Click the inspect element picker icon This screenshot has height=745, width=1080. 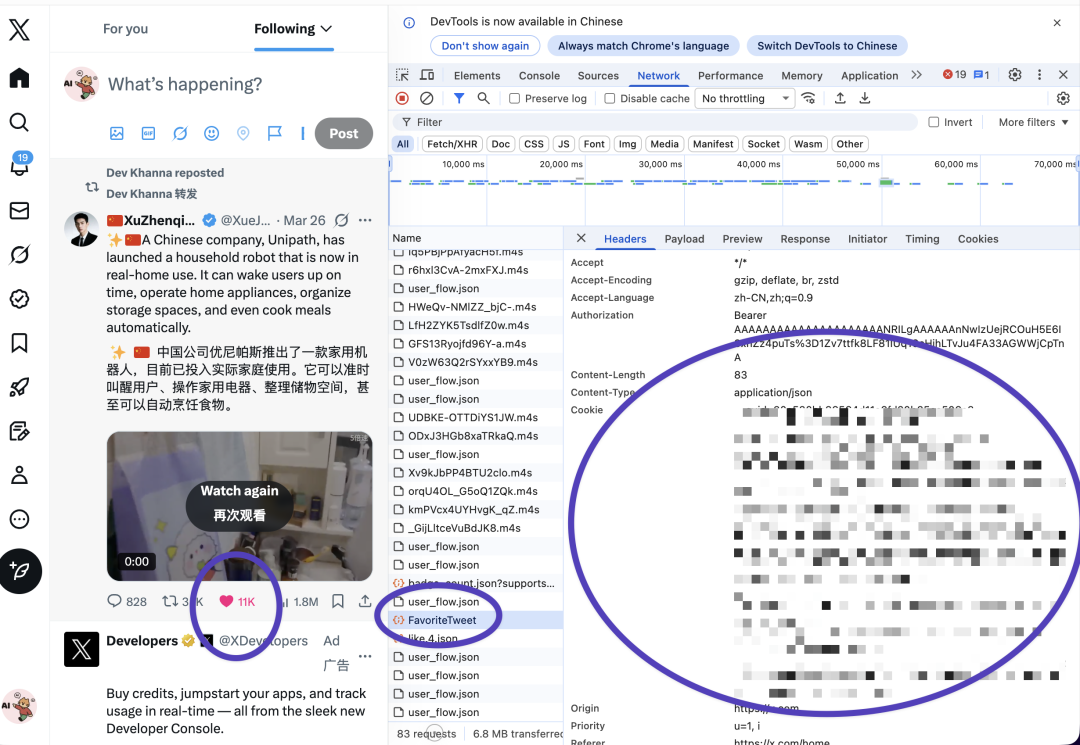[x=402, y=75]
